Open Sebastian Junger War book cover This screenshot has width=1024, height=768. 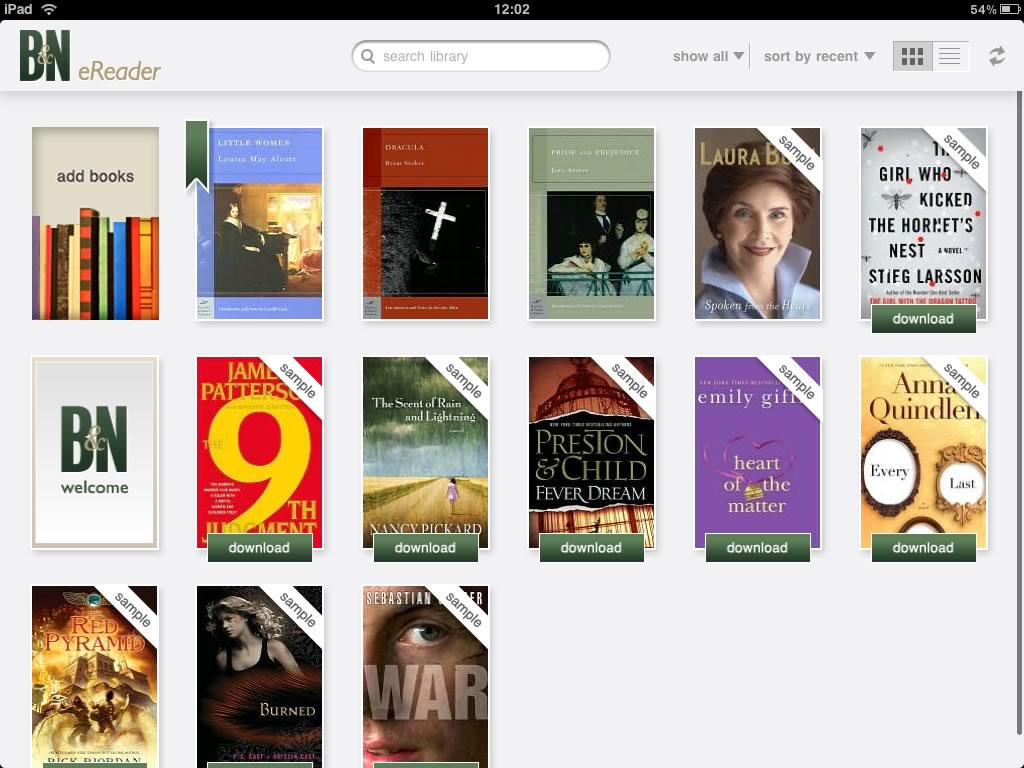(x=425, y=677)
